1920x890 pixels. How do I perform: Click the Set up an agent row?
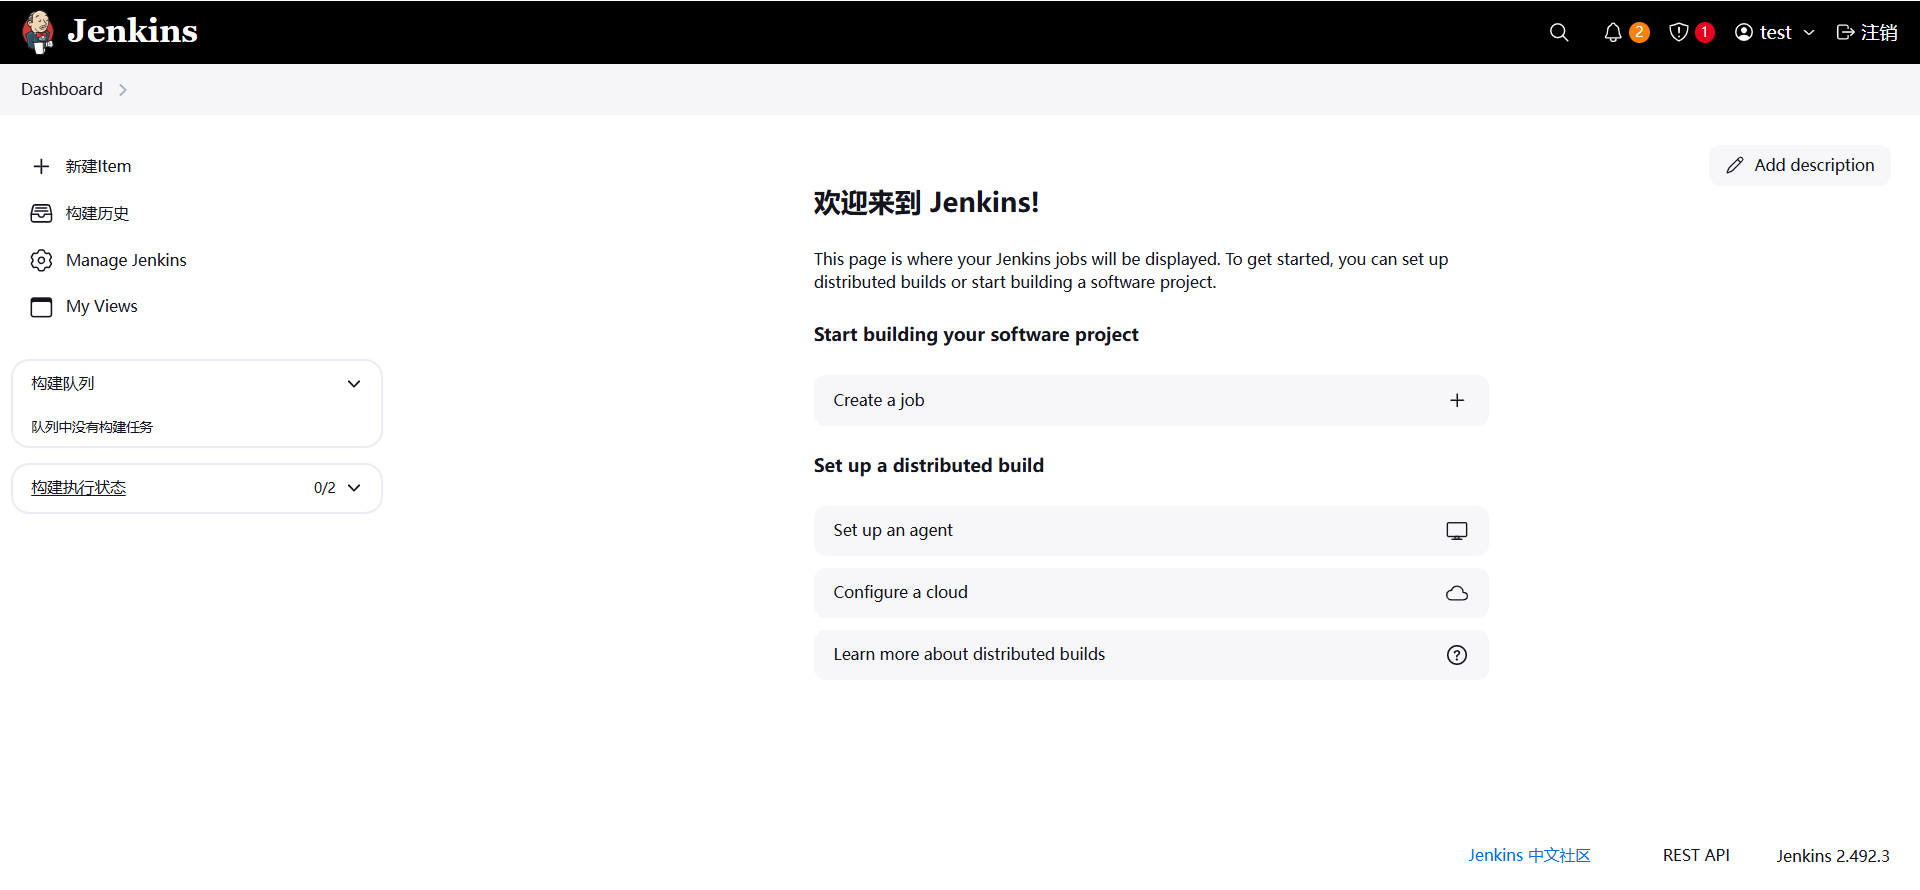point(1151,531)
